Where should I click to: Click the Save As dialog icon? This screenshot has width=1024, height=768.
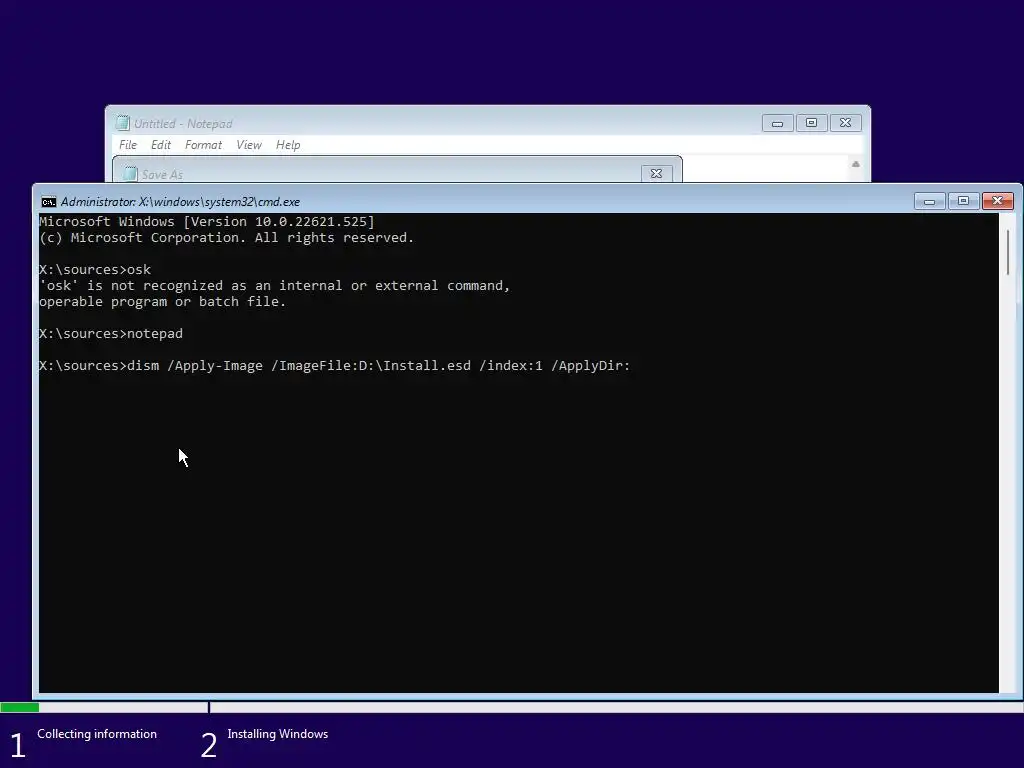coord(130,174)
